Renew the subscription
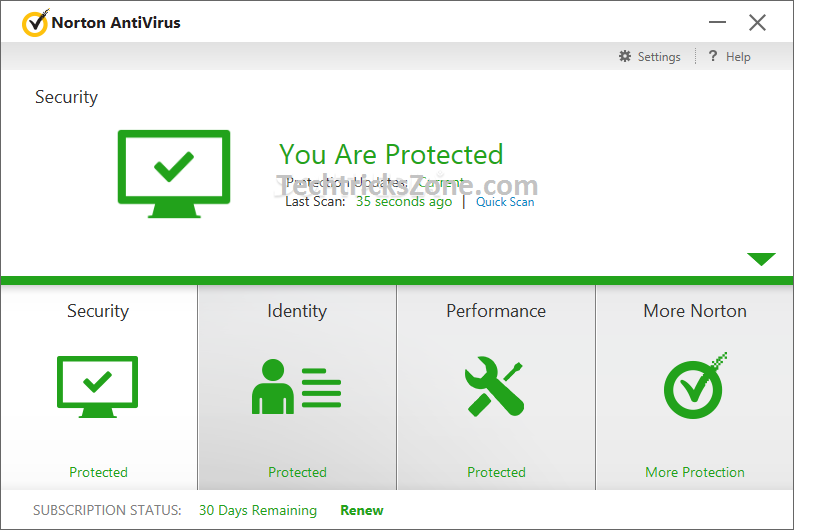Viewport: 837px width, 530px height. coord(361,510)
